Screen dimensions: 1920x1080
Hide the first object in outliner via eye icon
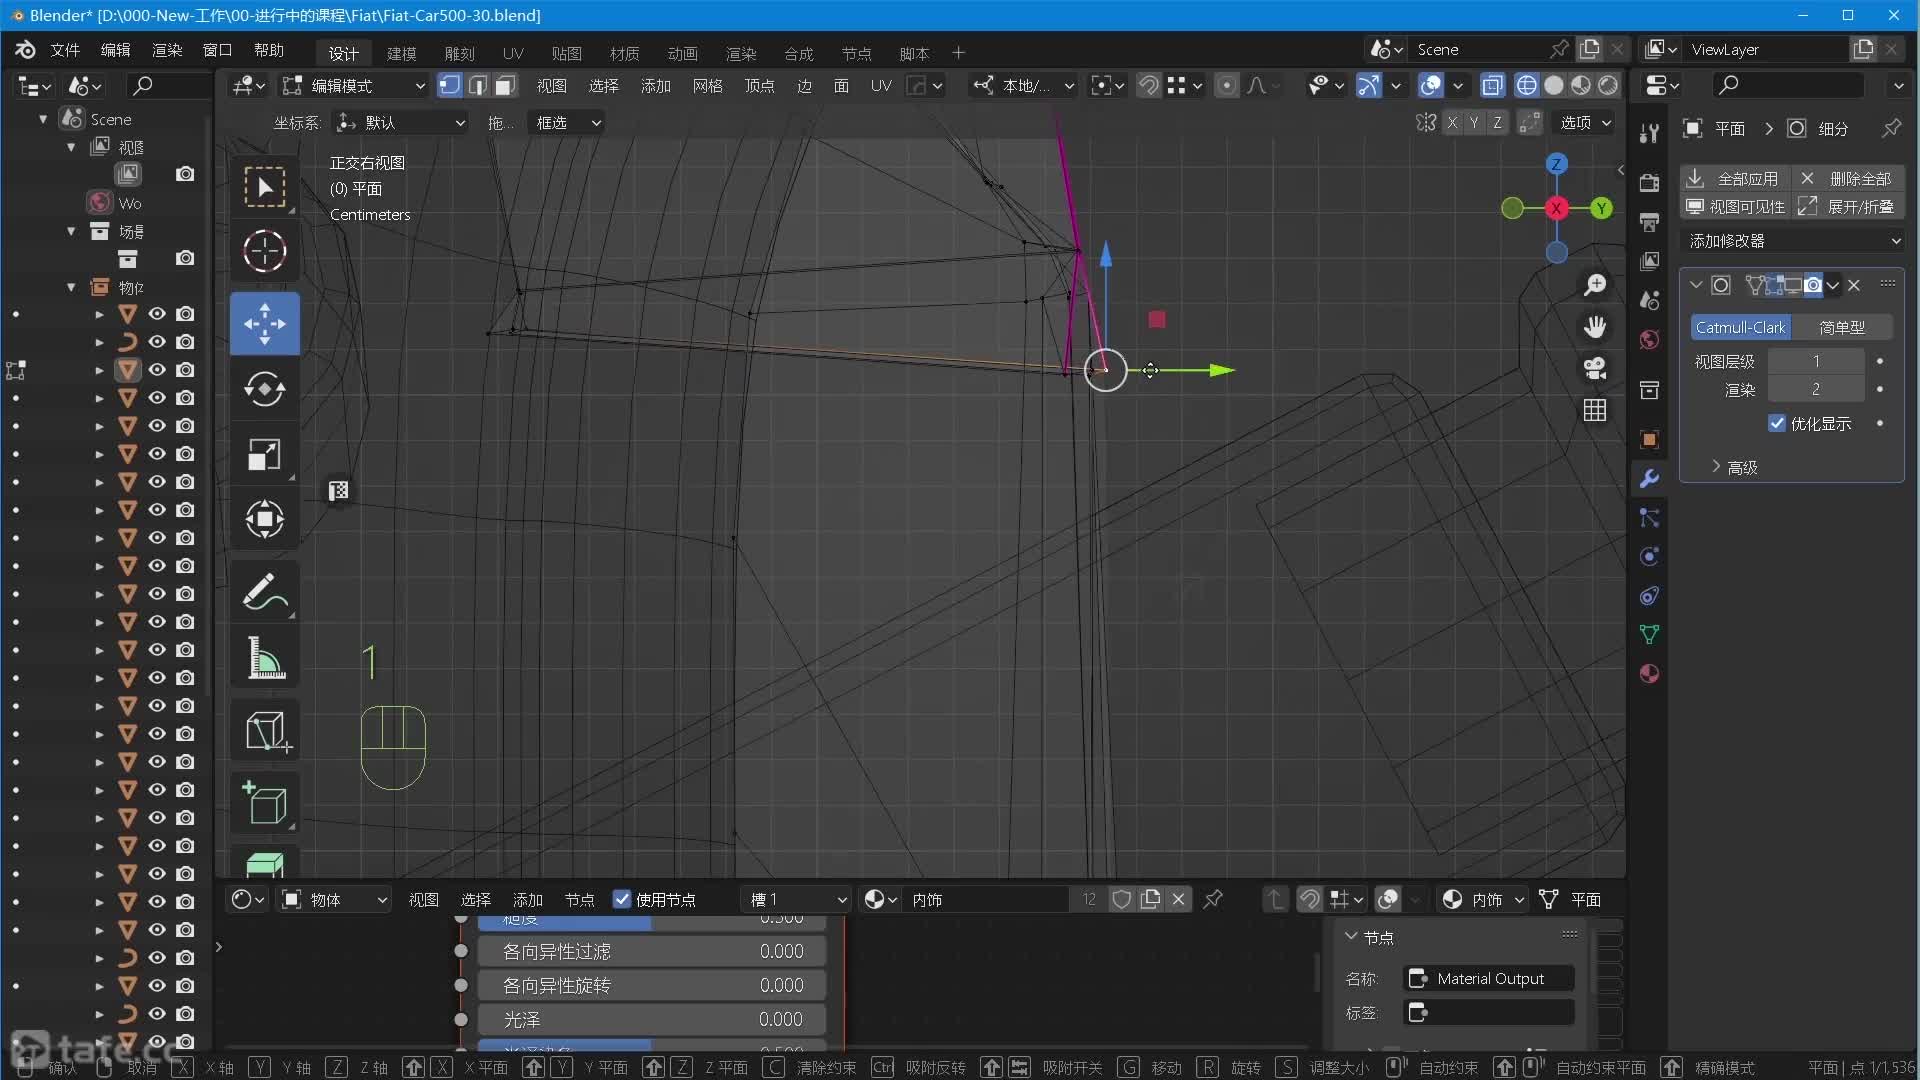click(157, 313)
